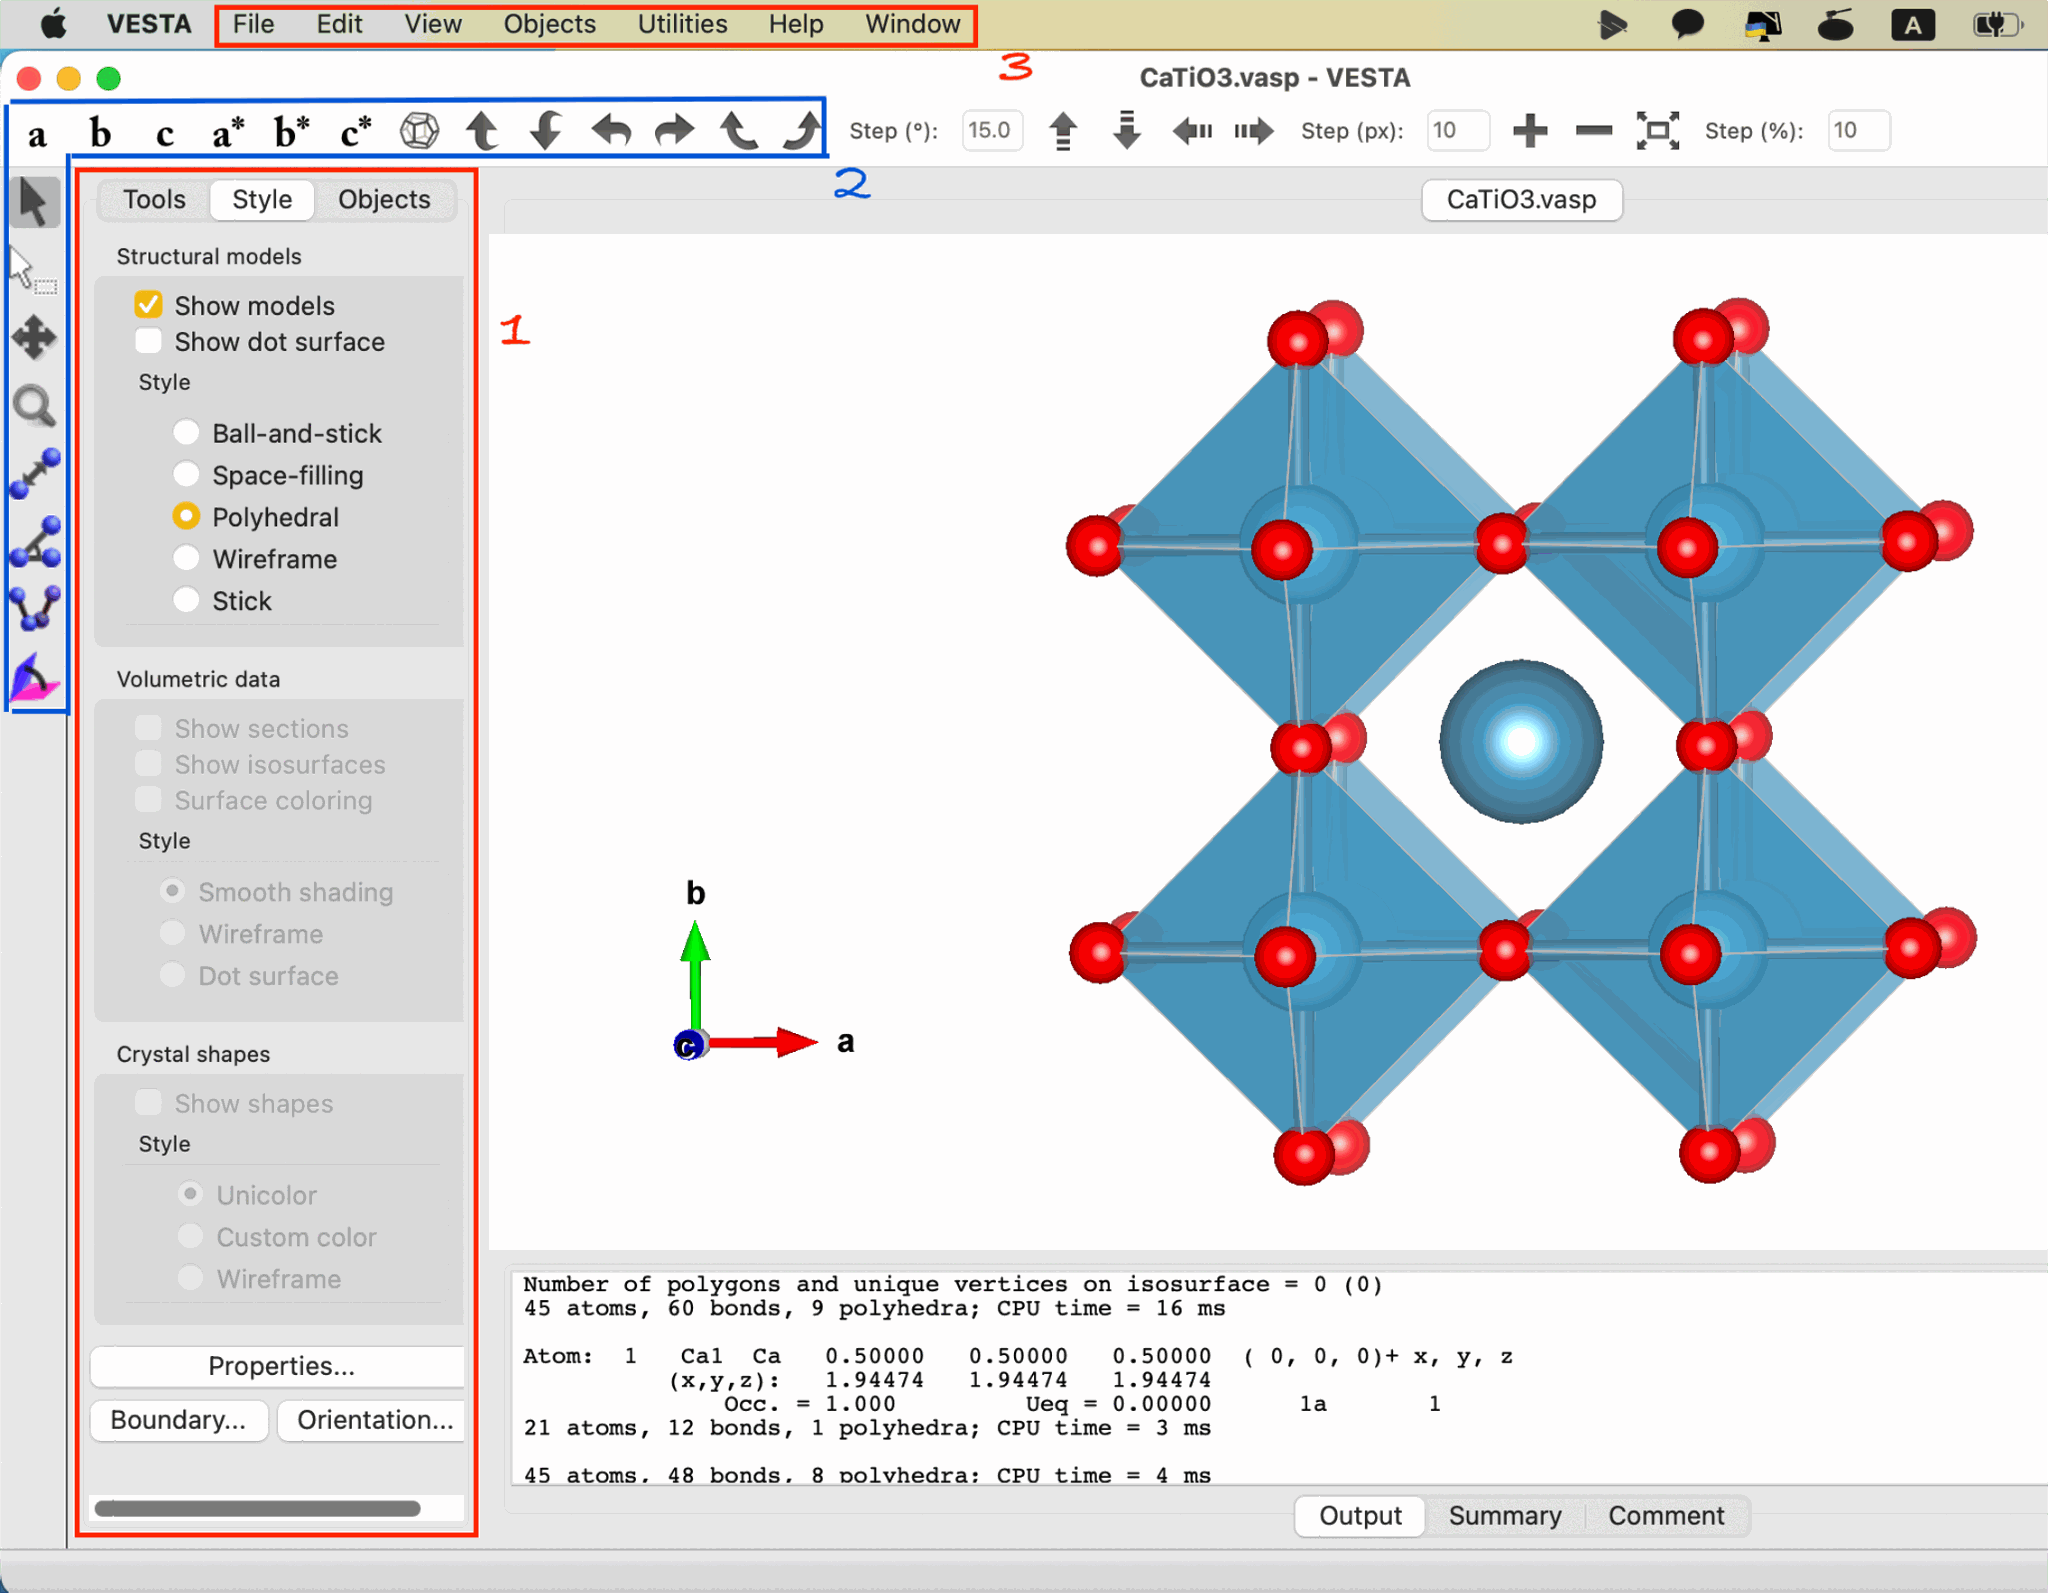
Task: Open the Style tab
Action: 262,199
